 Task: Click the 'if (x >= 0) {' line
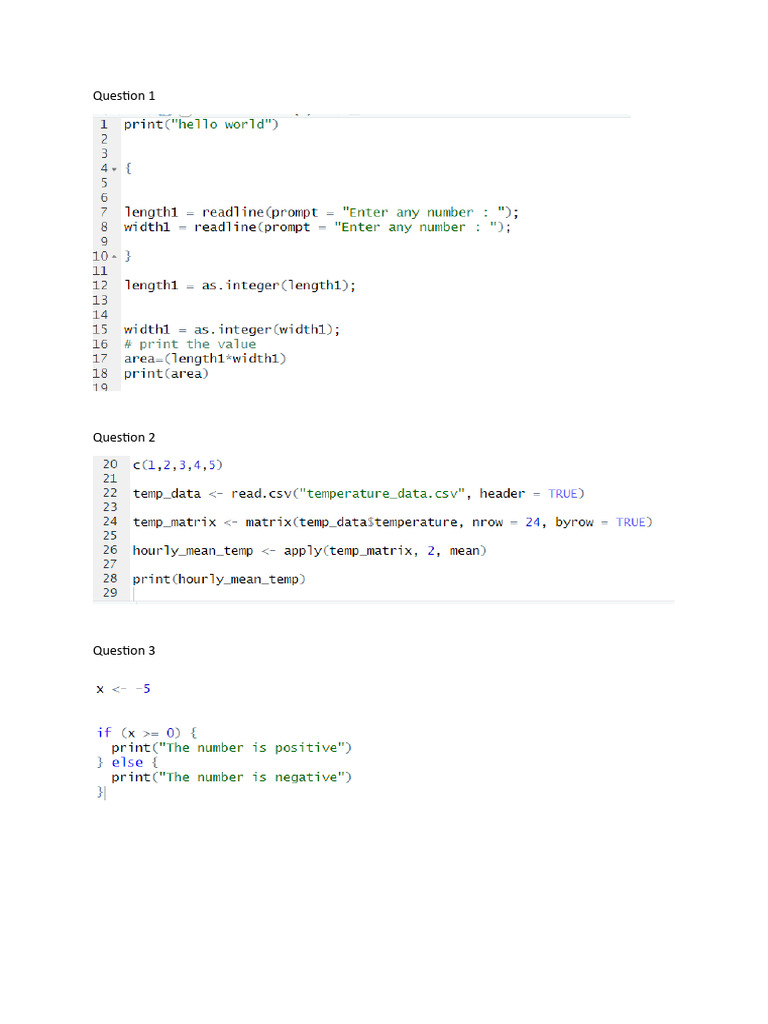[x=147, y=733]
